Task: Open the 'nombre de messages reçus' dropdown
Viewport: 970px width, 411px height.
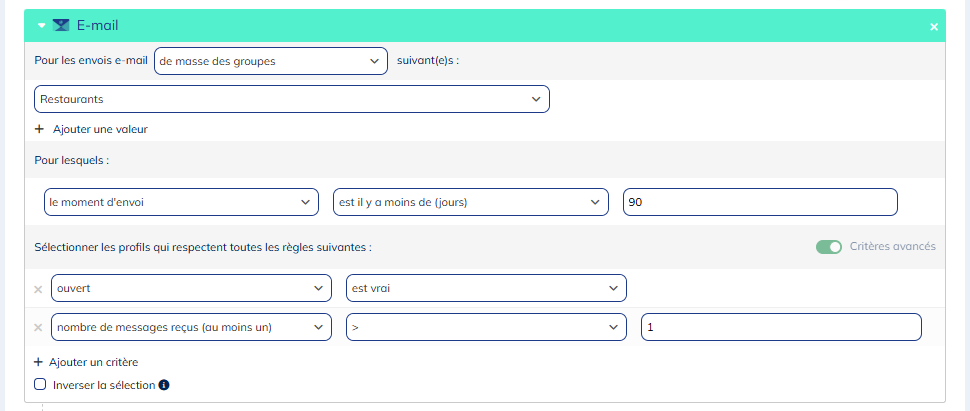Action: (190, 327)
